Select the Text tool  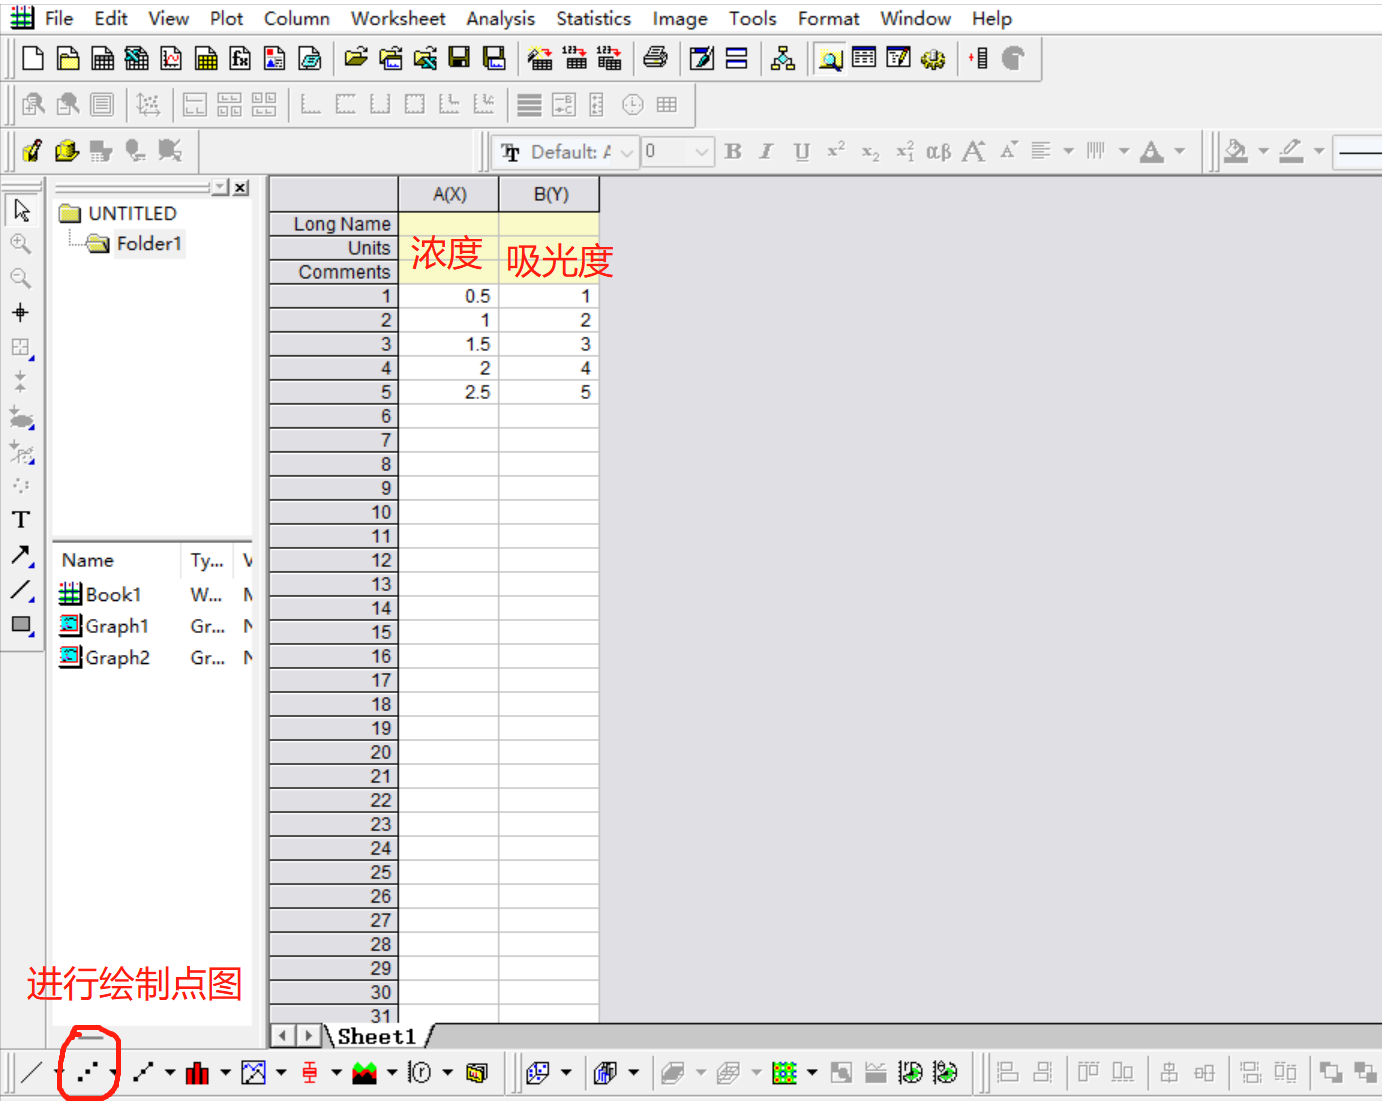coord(21,520)
